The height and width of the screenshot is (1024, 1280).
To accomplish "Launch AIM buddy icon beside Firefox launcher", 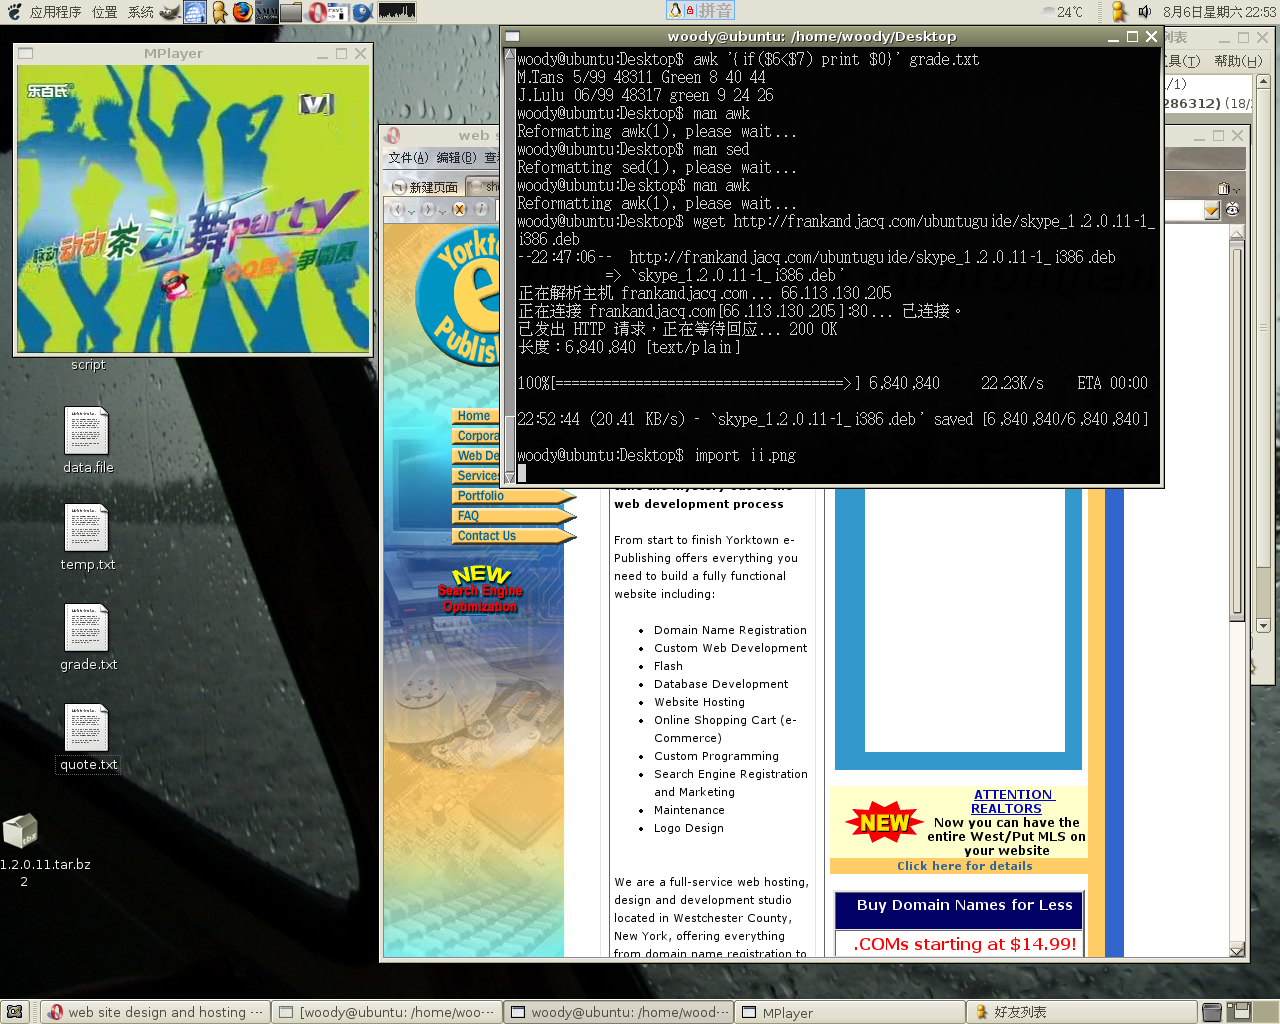I will coord(219,12).
